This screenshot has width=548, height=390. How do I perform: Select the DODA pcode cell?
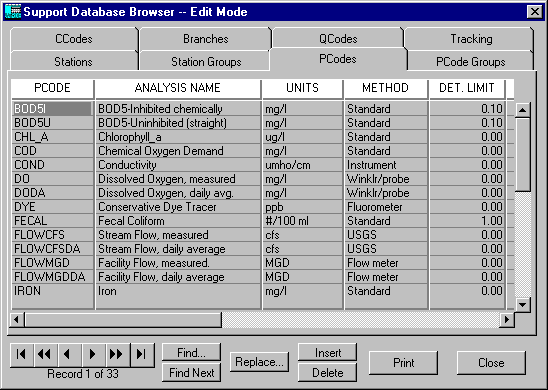(52, 193)
